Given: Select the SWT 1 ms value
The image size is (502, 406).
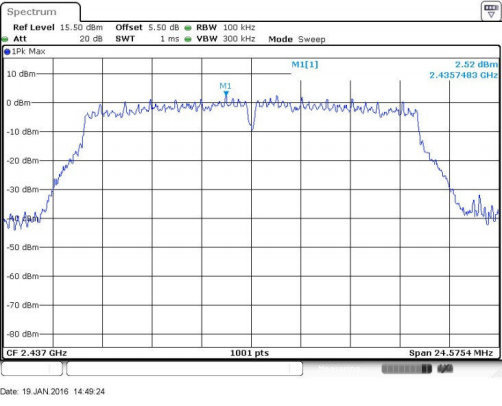Looking at the screenshot, I should pos(169,39).
